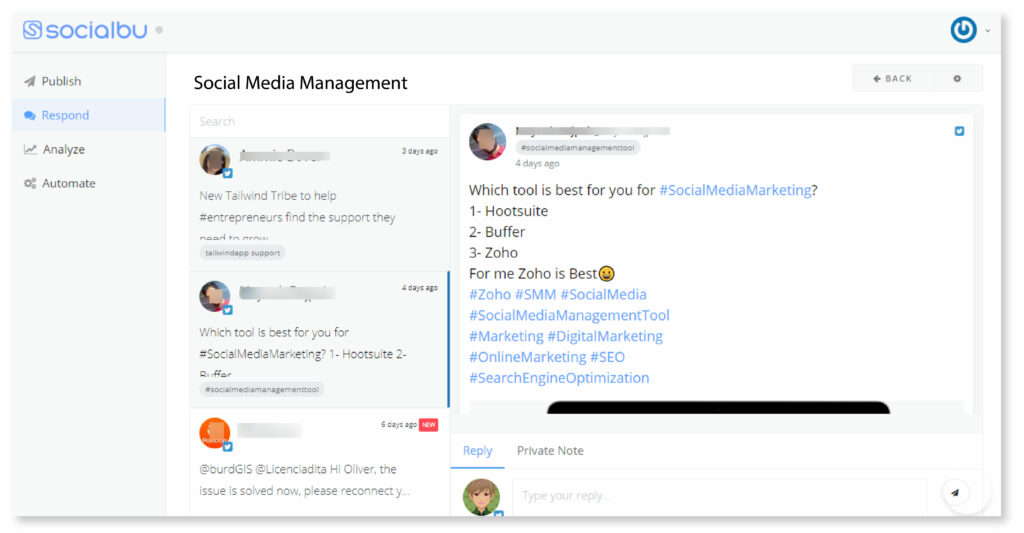1024x533 pixels.
Task: Click the tailwindapp support tag
Action: pyautogui.click(x=242, y=253)
